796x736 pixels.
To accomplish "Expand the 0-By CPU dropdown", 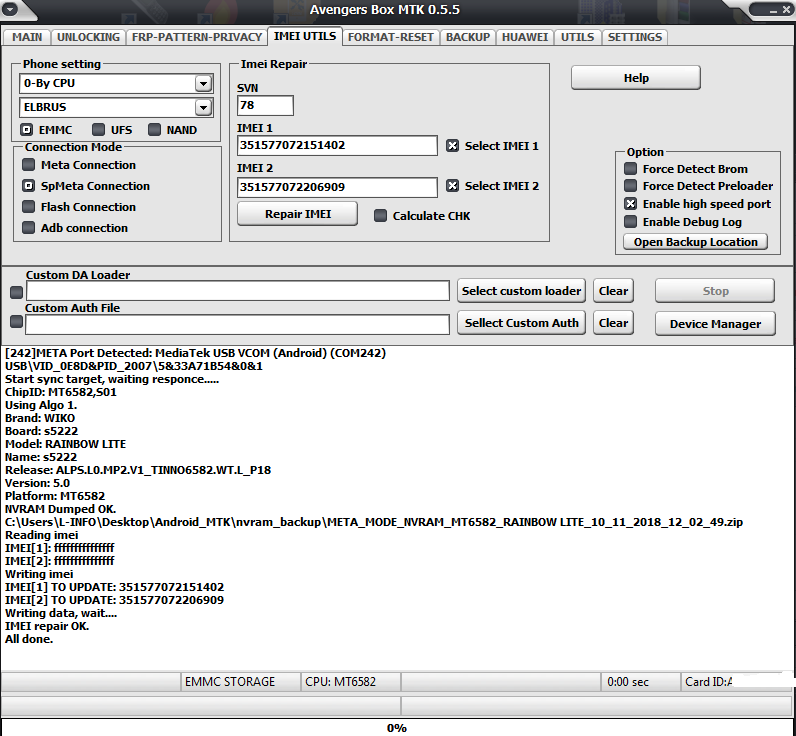I will [203, 83].
